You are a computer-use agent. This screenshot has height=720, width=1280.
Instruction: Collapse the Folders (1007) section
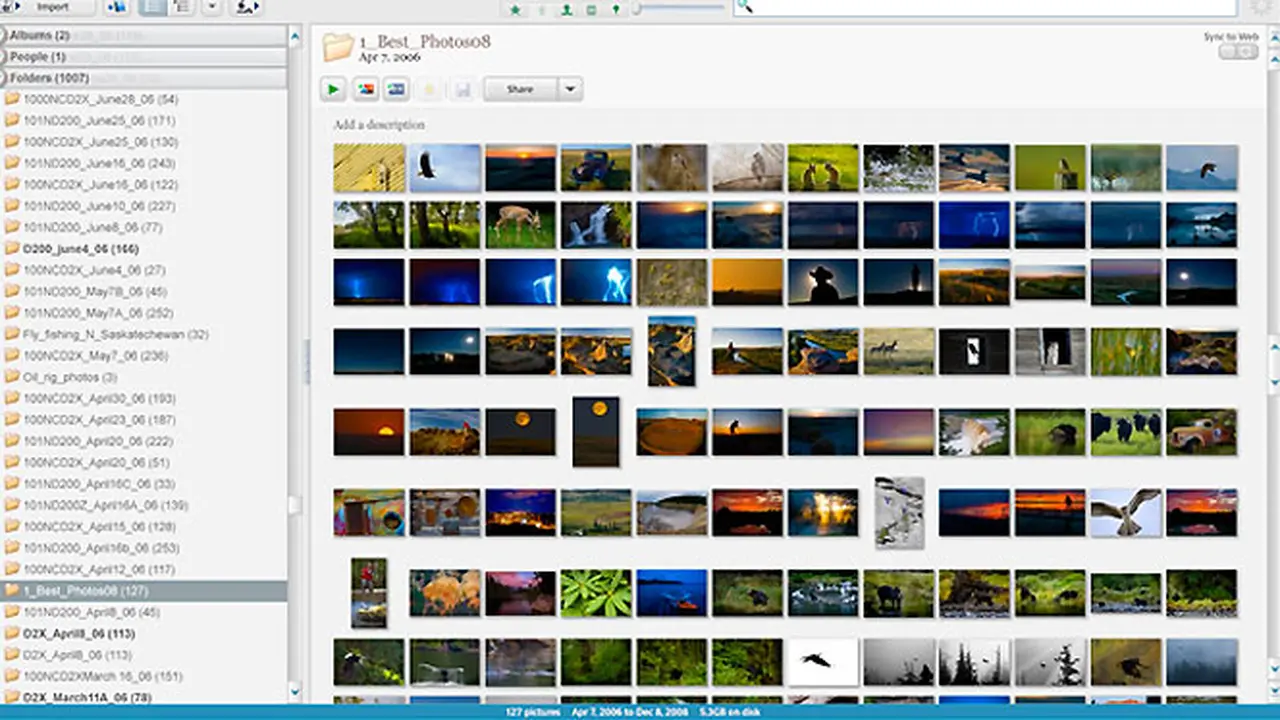point(144,78)
